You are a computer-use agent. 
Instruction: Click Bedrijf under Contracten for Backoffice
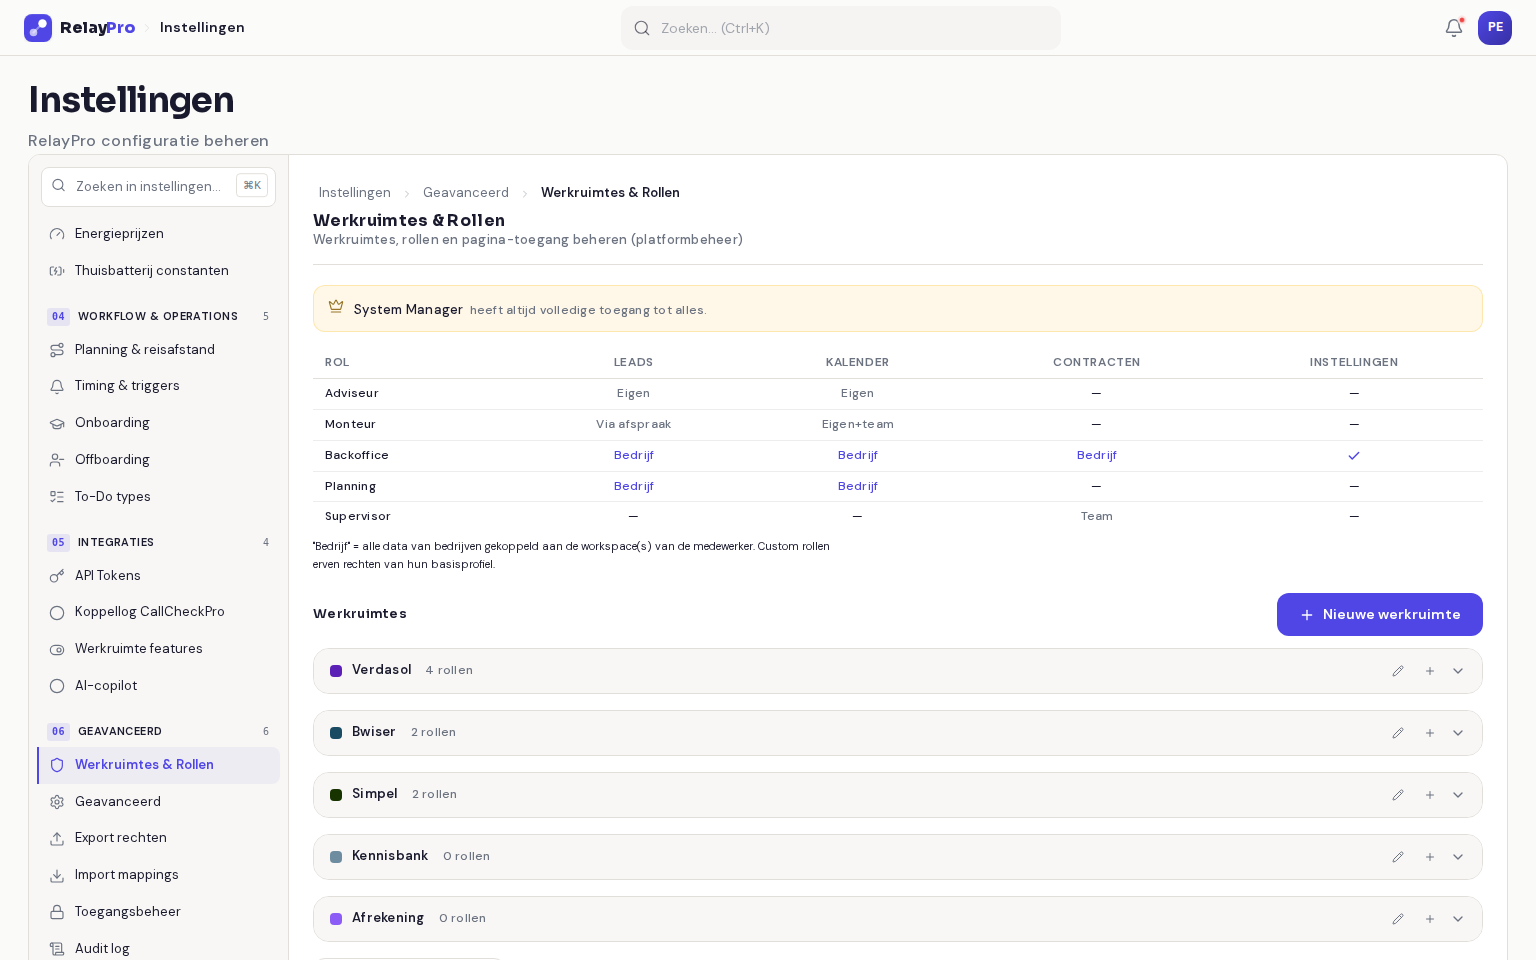coord(1096,455)
